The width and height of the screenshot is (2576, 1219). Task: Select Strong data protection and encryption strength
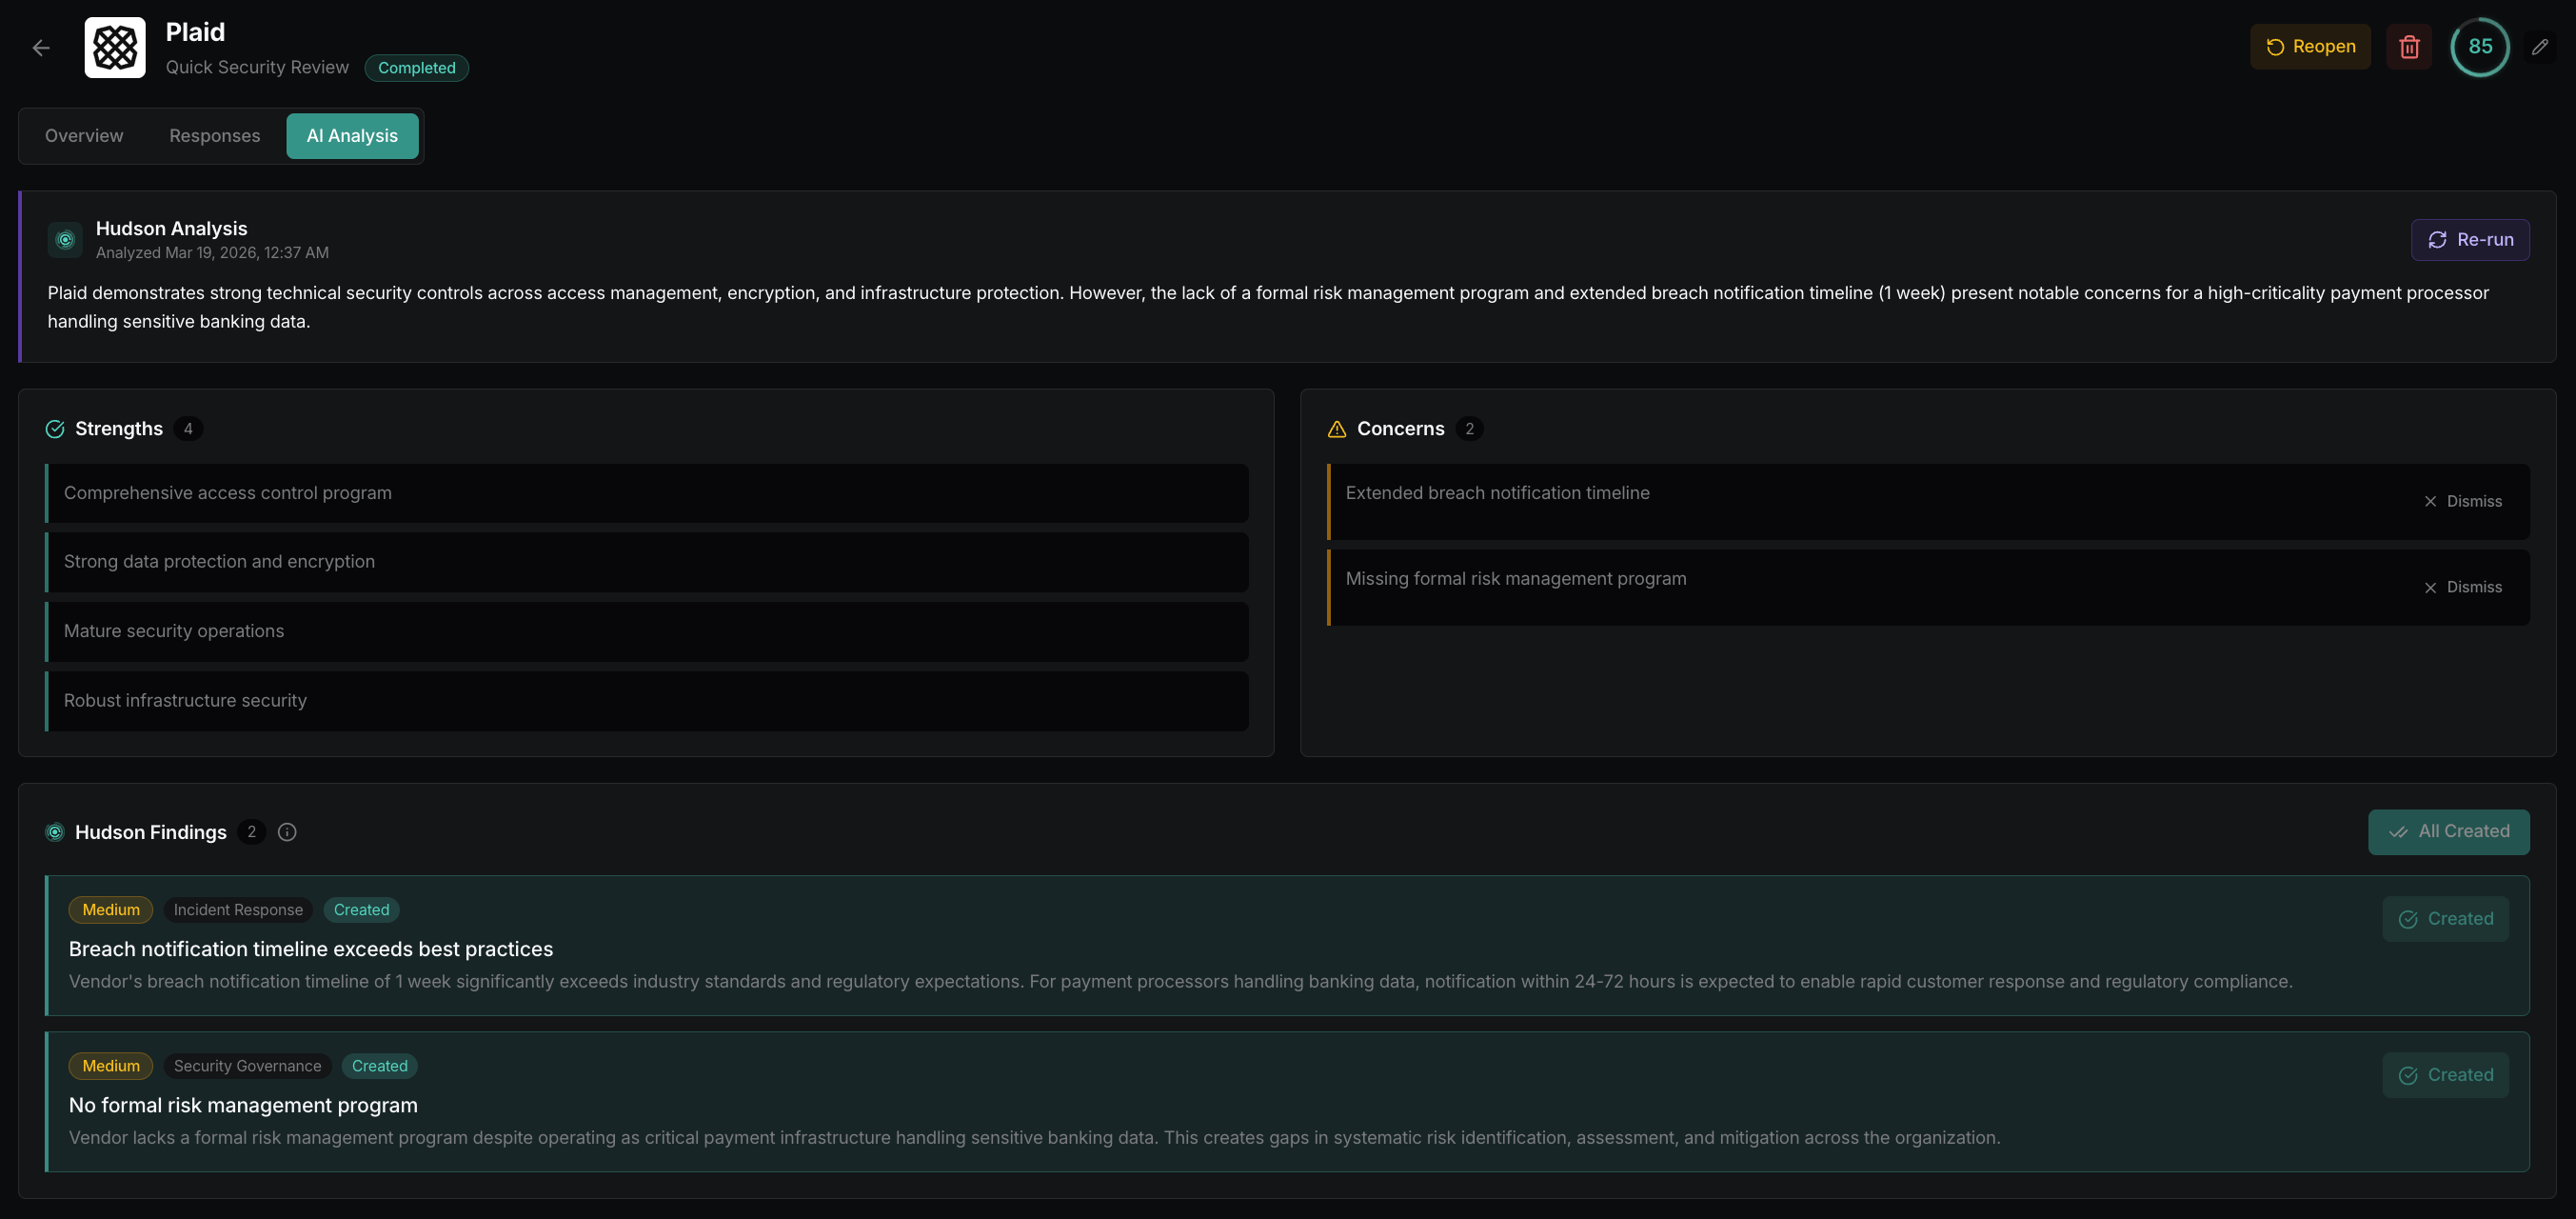coord(647,562)
